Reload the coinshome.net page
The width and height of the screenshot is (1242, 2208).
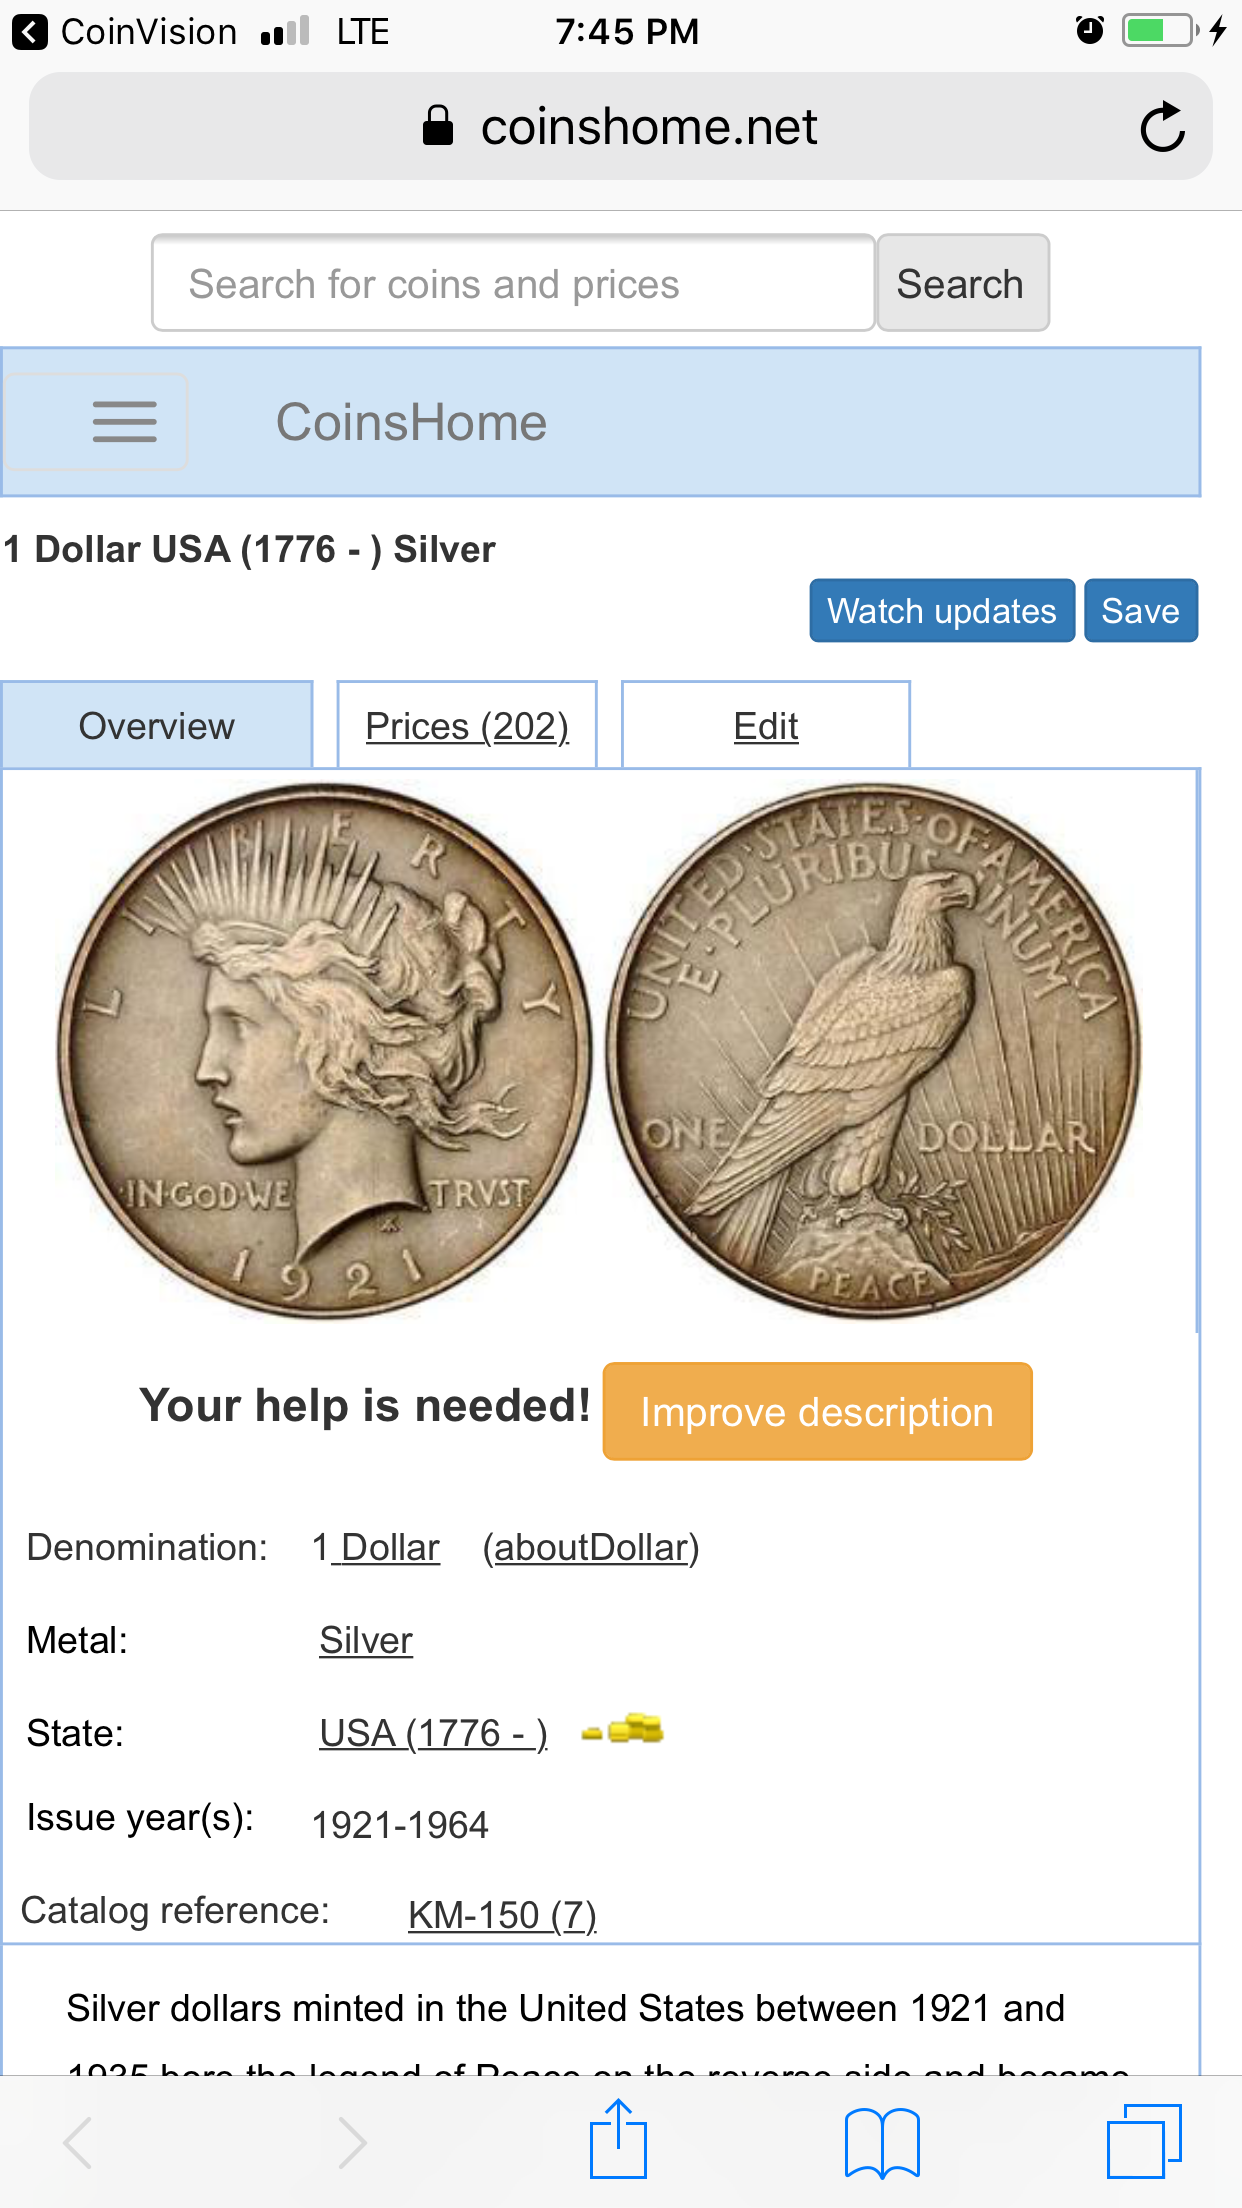click(x=1162, y=127)
